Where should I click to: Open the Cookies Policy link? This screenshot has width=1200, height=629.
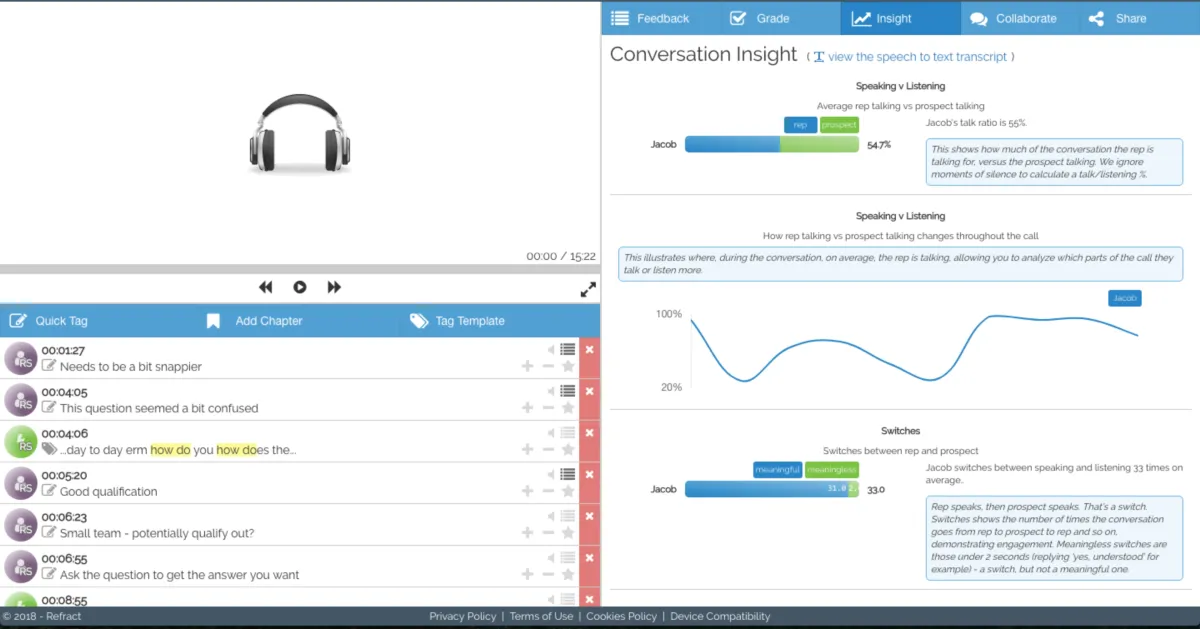tap(621, 616)
